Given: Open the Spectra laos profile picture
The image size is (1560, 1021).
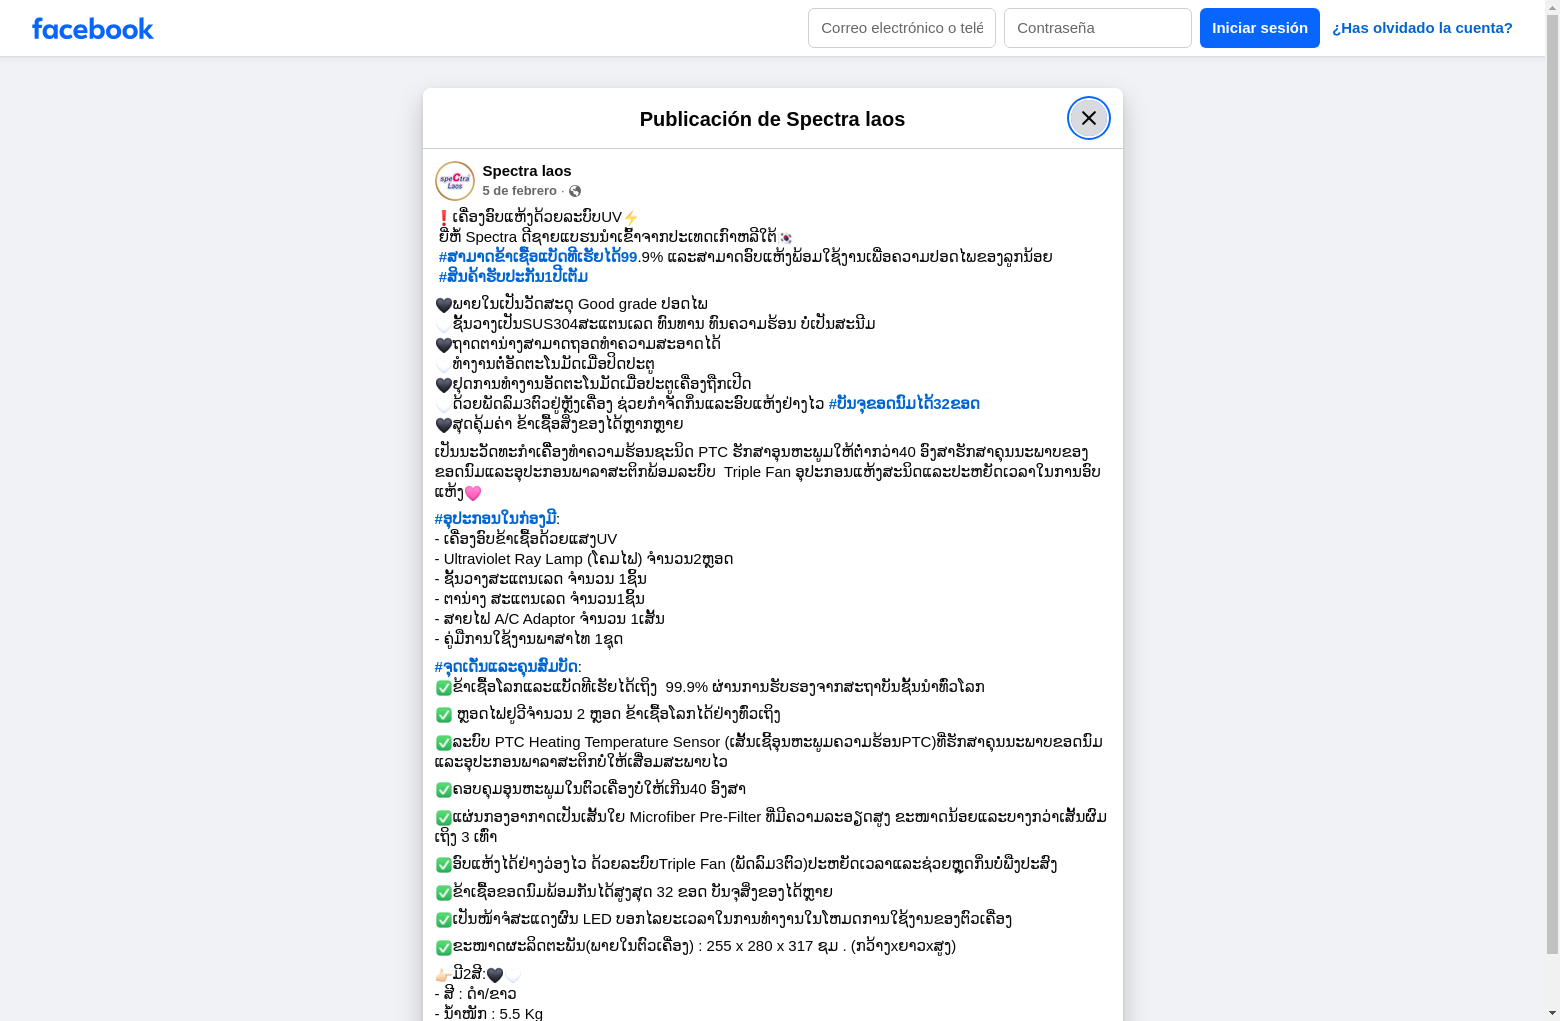Looking at the screenshot, I should [x=455, y=181].
